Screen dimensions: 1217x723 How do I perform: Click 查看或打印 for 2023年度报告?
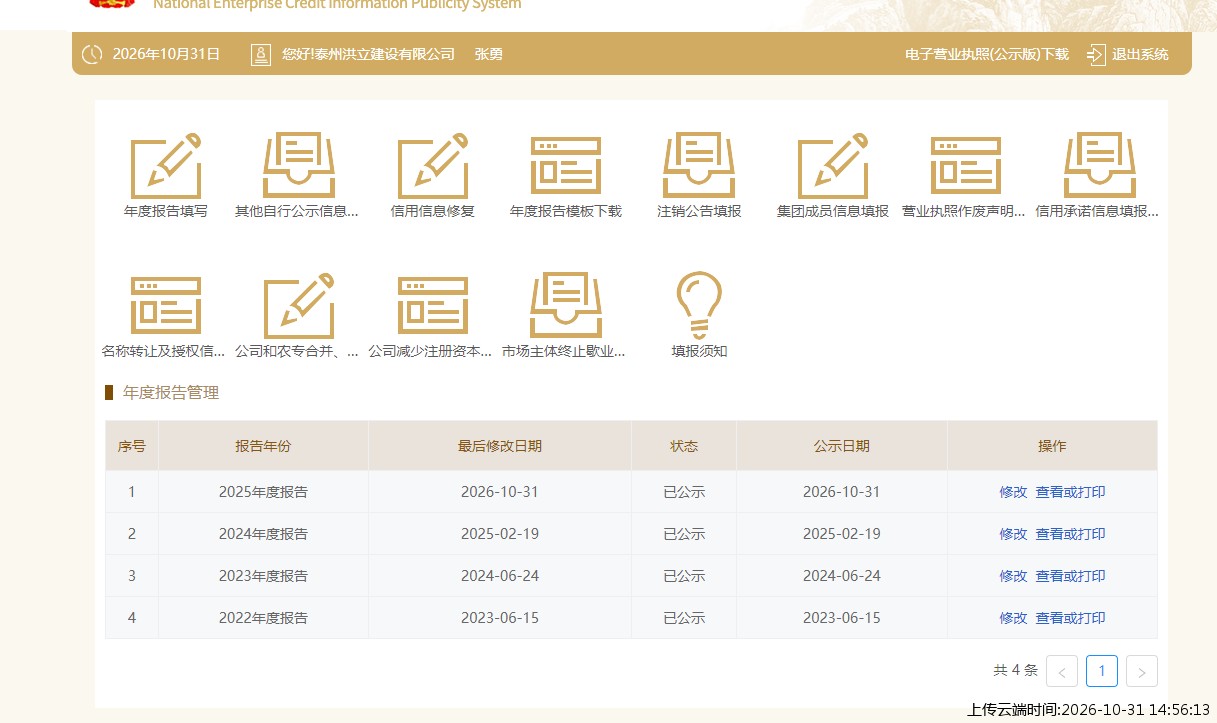(x=1070, y=576)
